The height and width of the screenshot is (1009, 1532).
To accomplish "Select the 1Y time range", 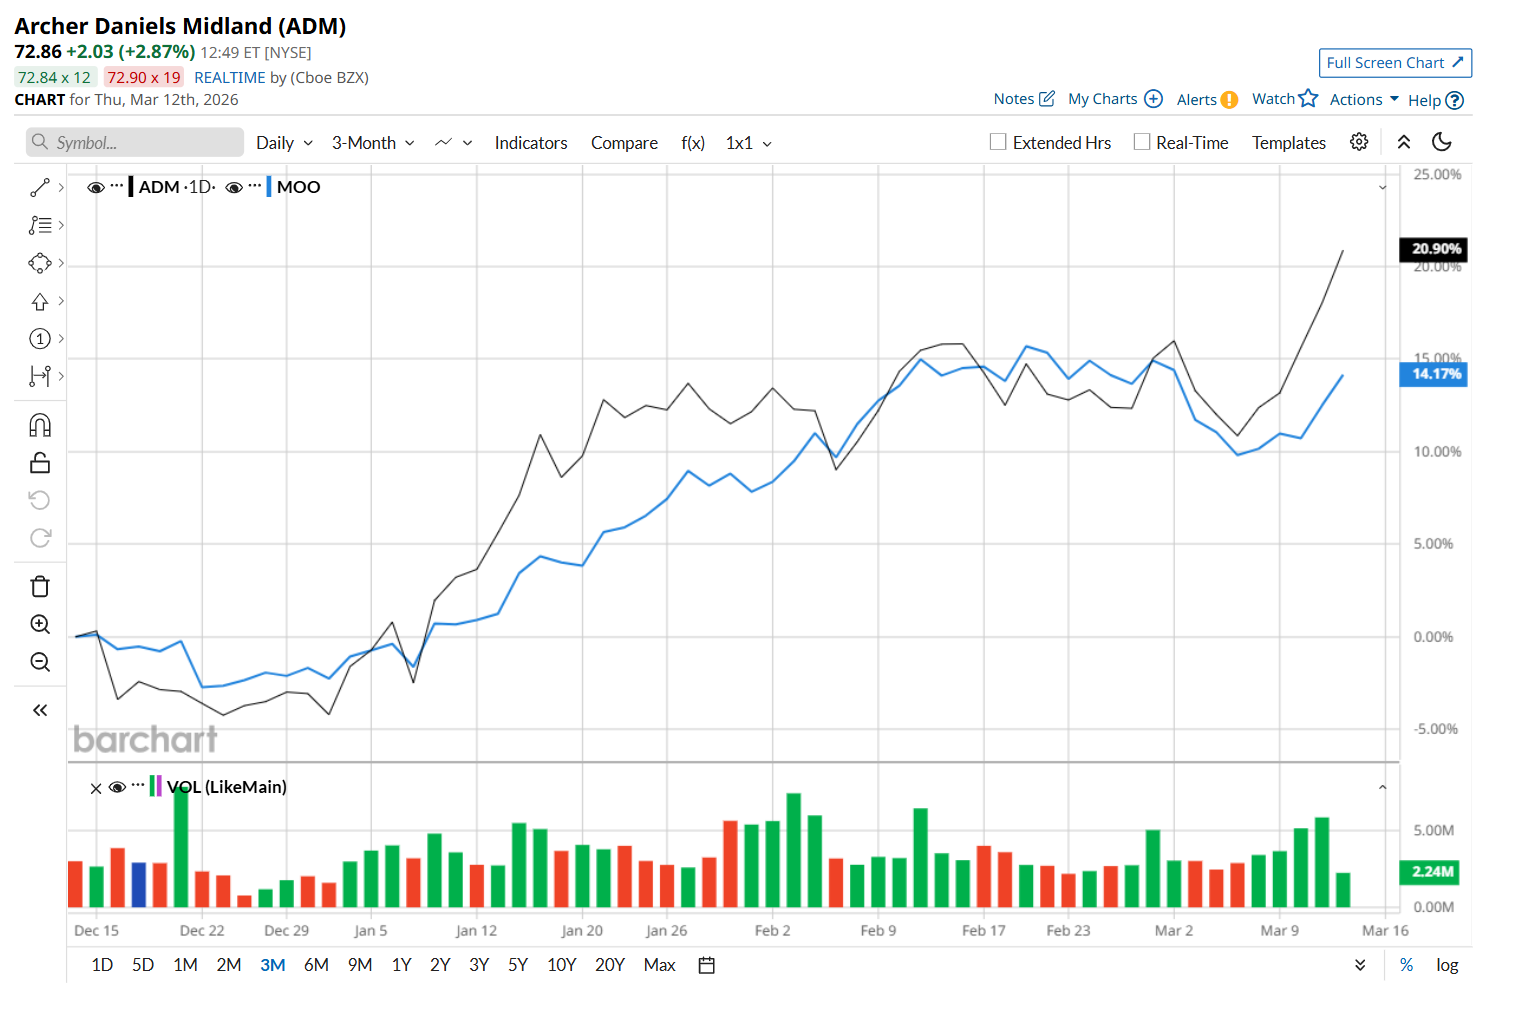I will 402,965.
